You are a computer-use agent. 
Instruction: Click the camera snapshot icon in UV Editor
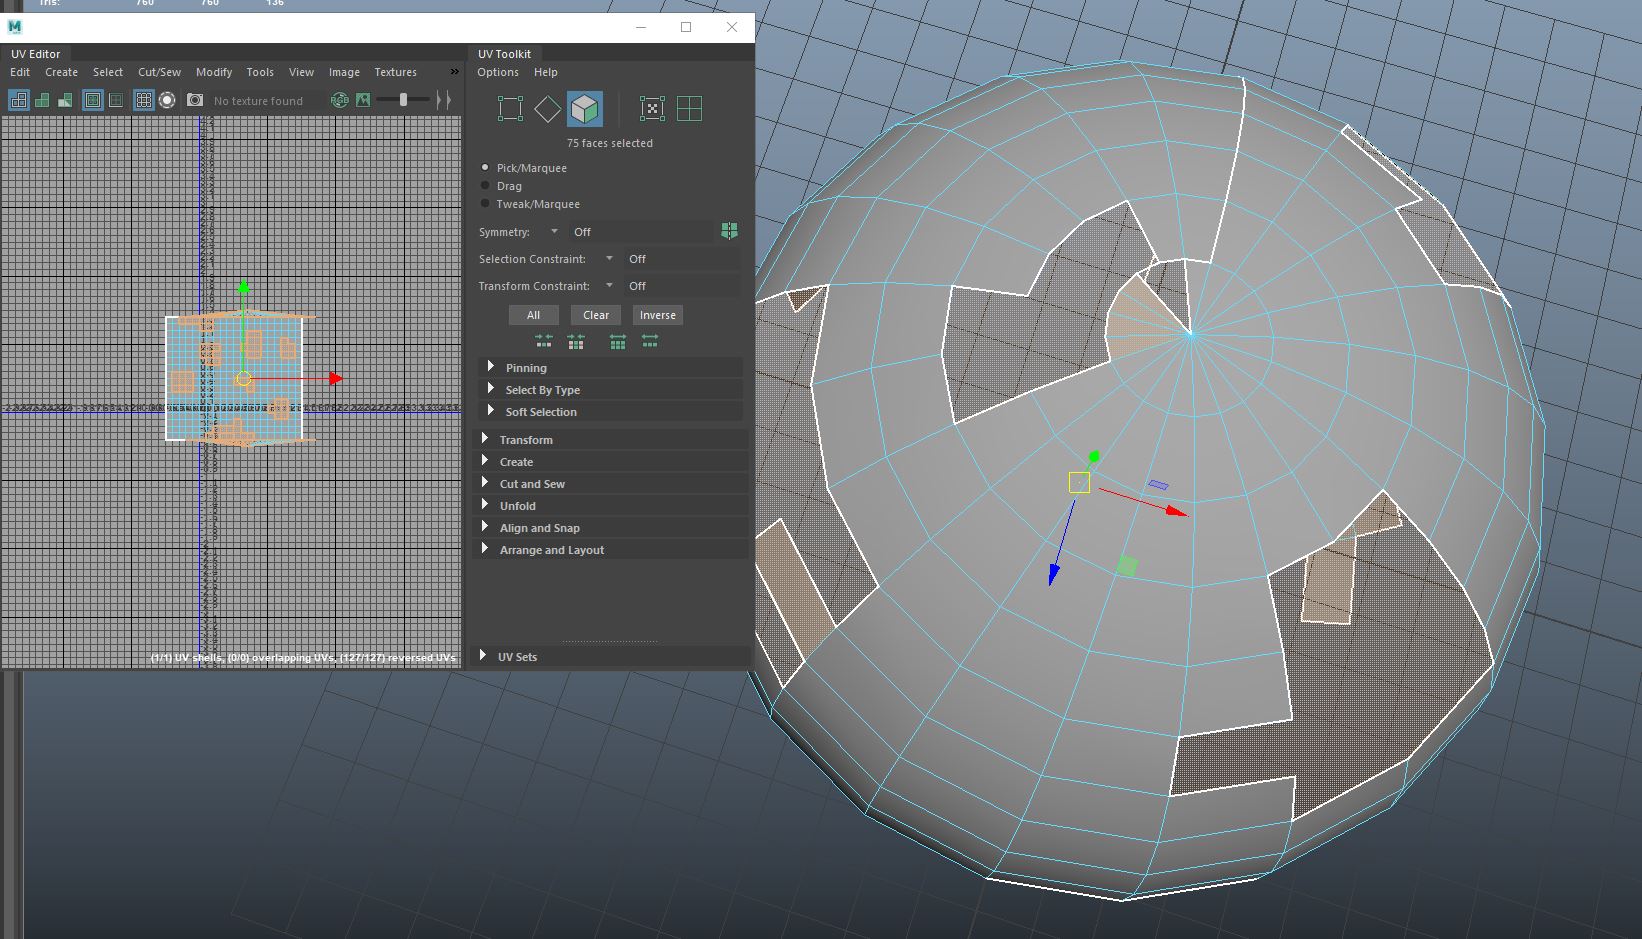click(195, 100)
